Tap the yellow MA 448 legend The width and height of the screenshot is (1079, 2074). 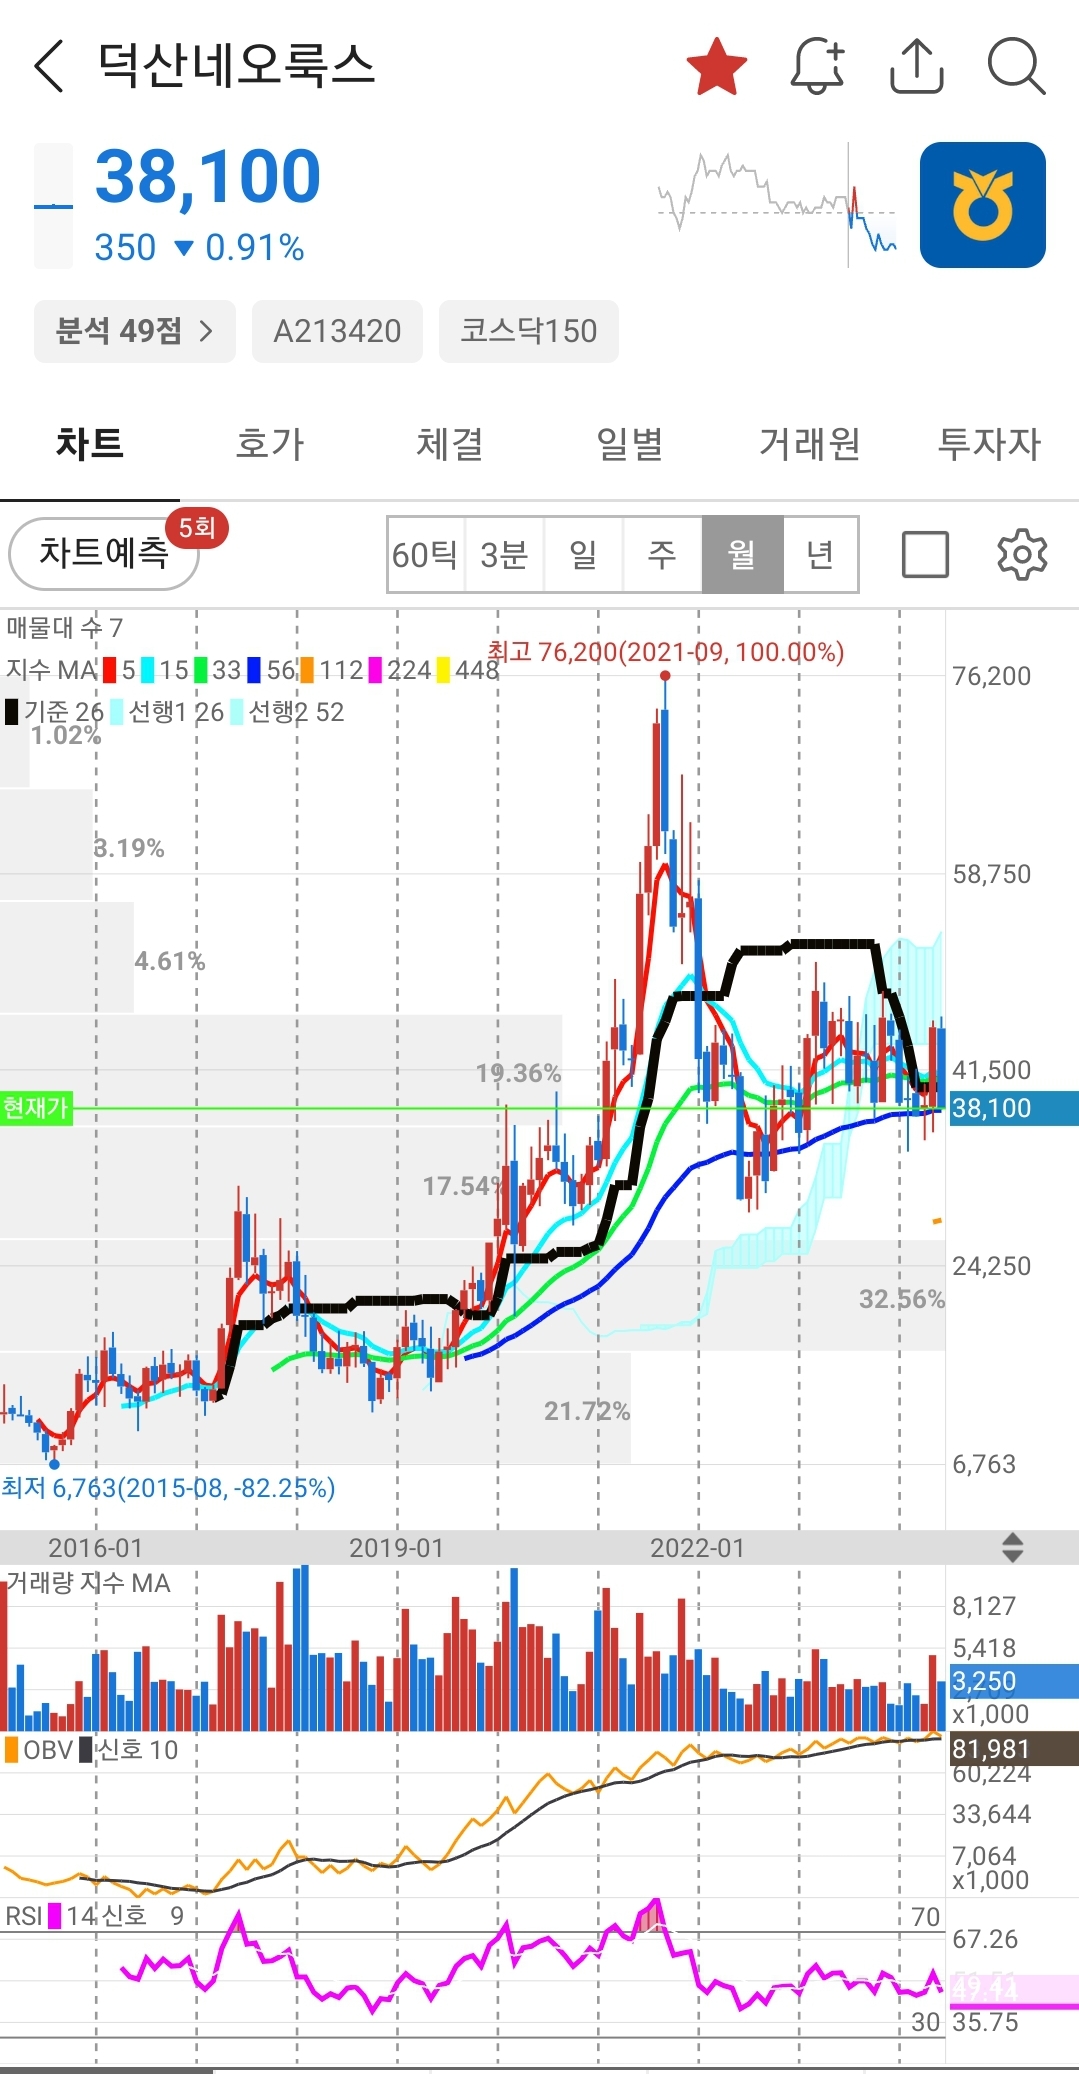[x=468, y=670]
